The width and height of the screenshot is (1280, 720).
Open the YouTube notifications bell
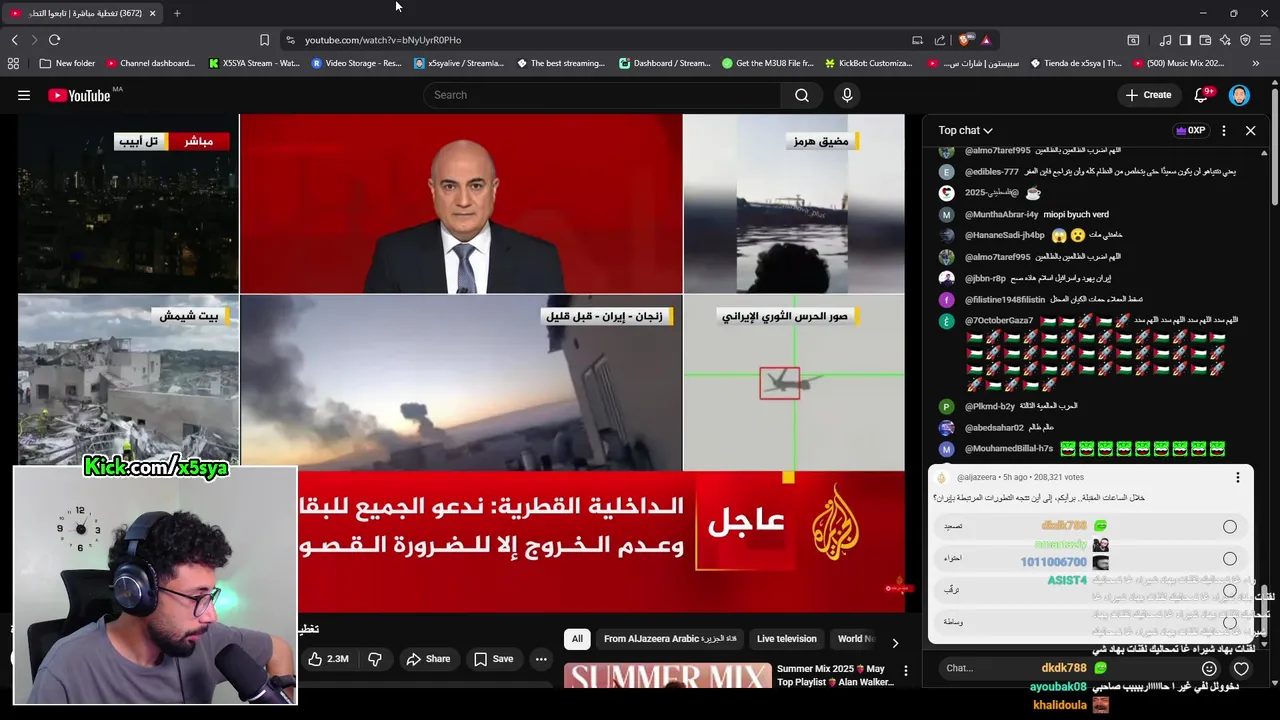point(1203,95)
